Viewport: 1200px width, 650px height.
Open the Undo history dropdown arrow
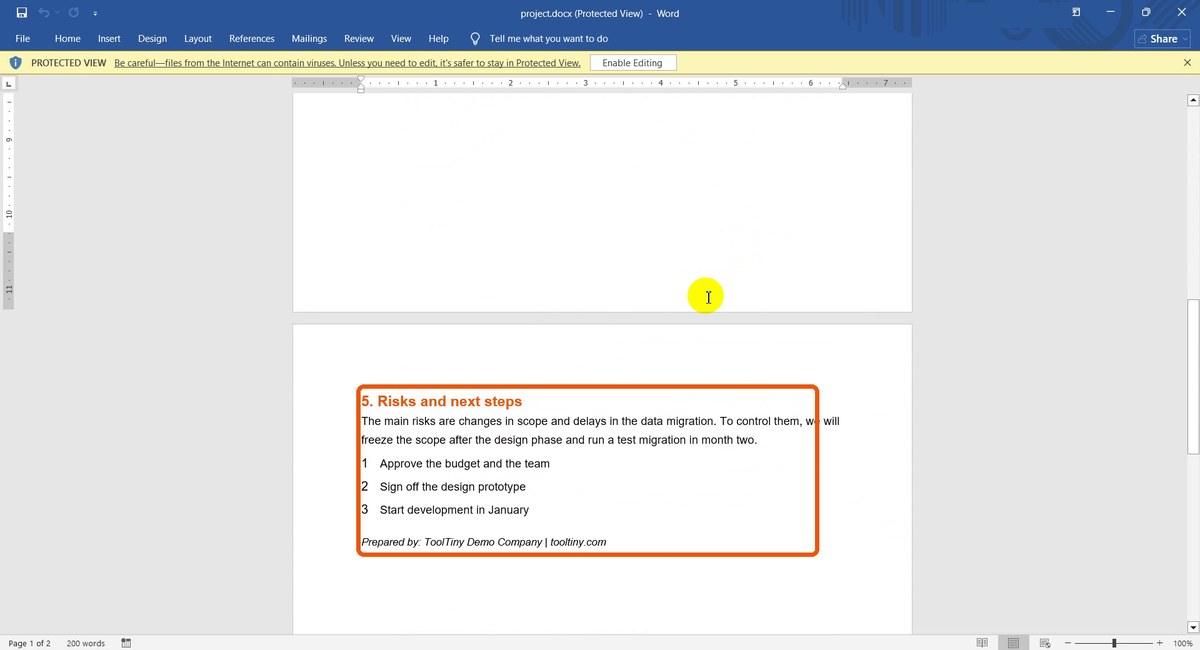pyautogui.click(x=57, y=14)
